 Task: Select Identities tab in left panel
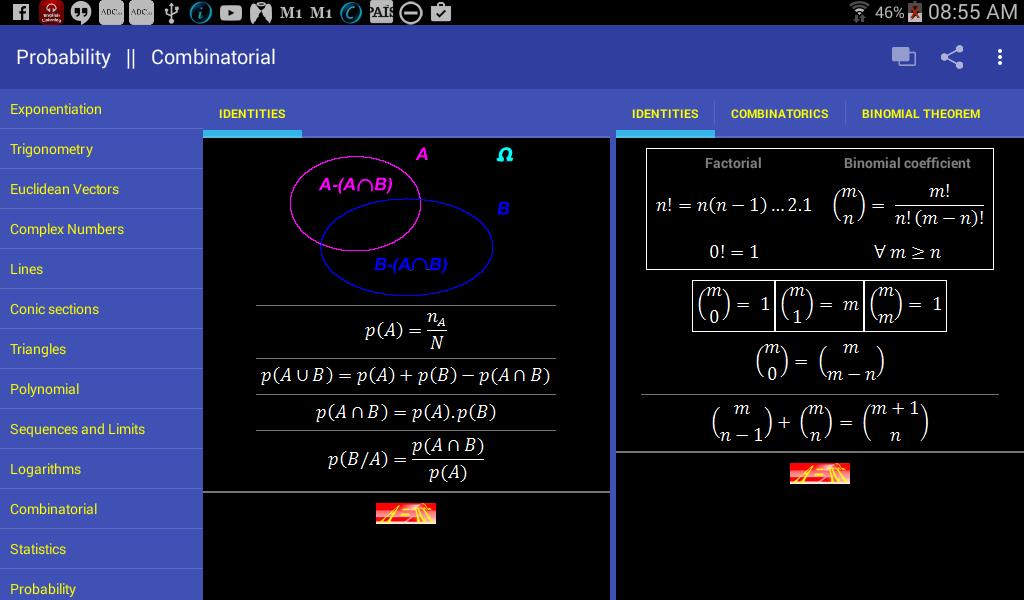252,114
